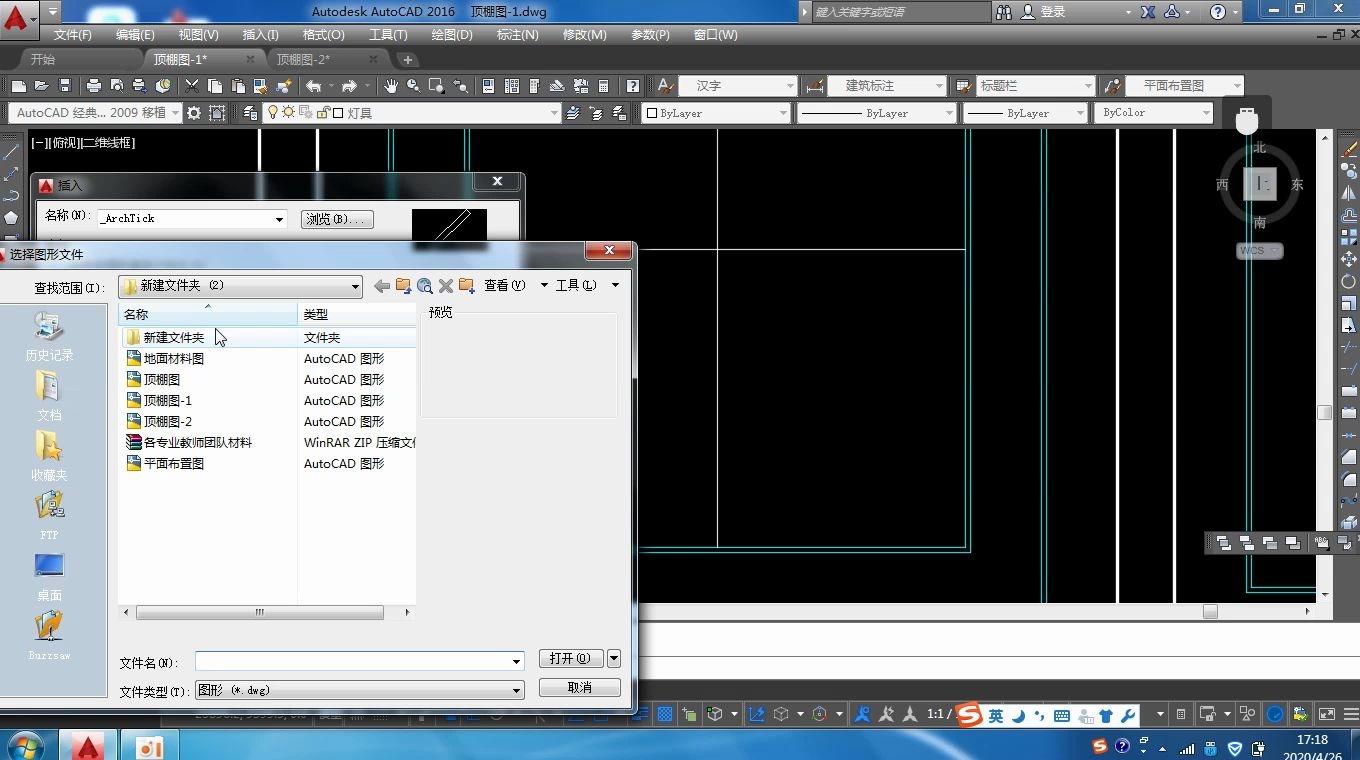Click Go Back arrow in file dialog

[x=382, y=286]
